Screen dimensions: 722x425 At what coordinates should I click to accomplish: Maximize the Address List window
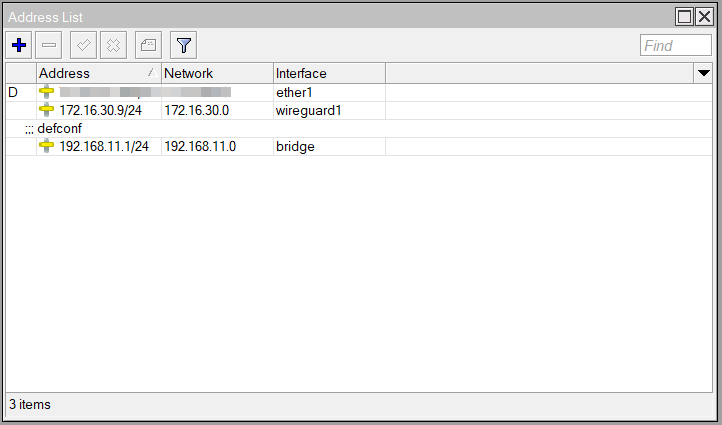coord(684,17)
